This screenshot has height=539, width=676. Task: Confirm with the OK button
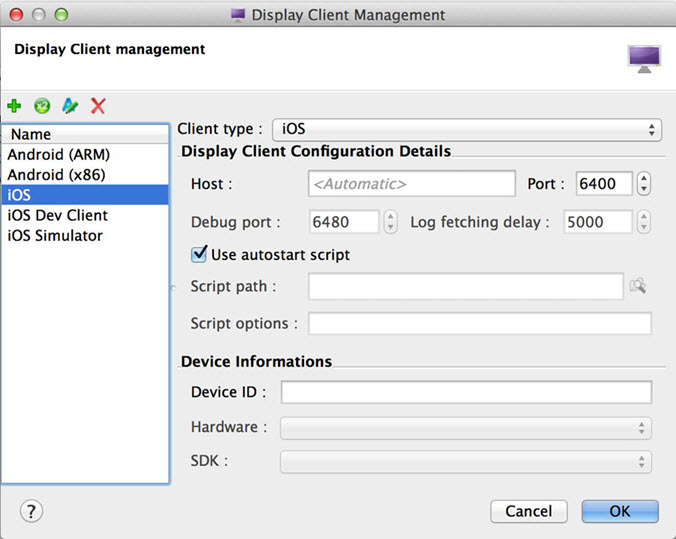(620, 511)
